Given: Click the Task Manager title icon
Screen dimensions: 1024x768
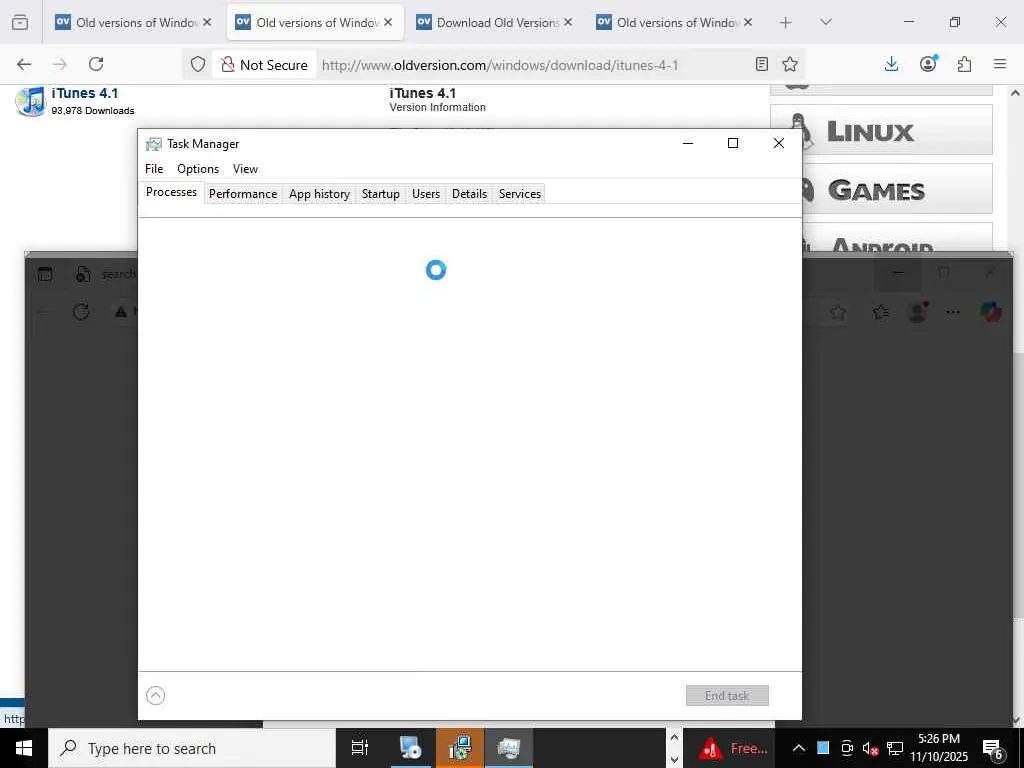Looking at the screenshot, I should (153, 144).
